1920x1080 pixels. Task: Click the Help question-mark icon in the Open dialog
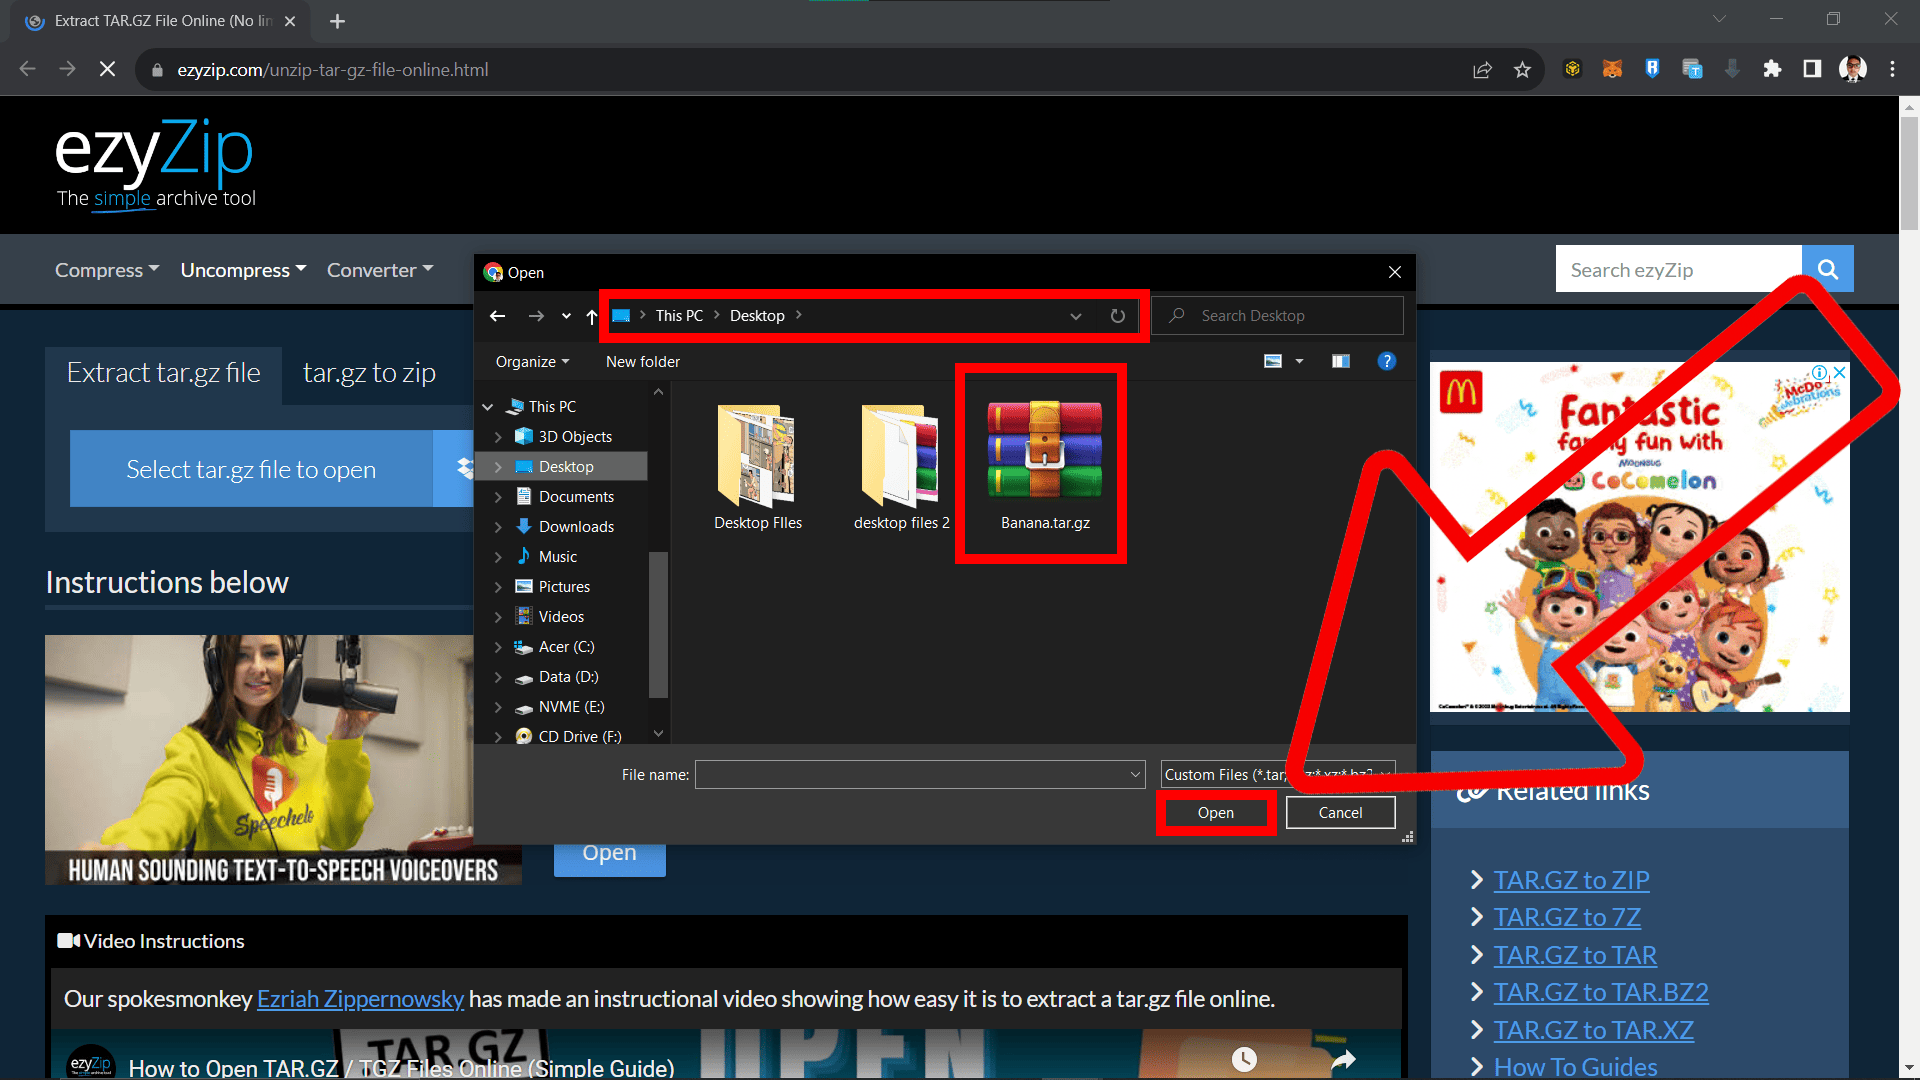coord(1387,361)
